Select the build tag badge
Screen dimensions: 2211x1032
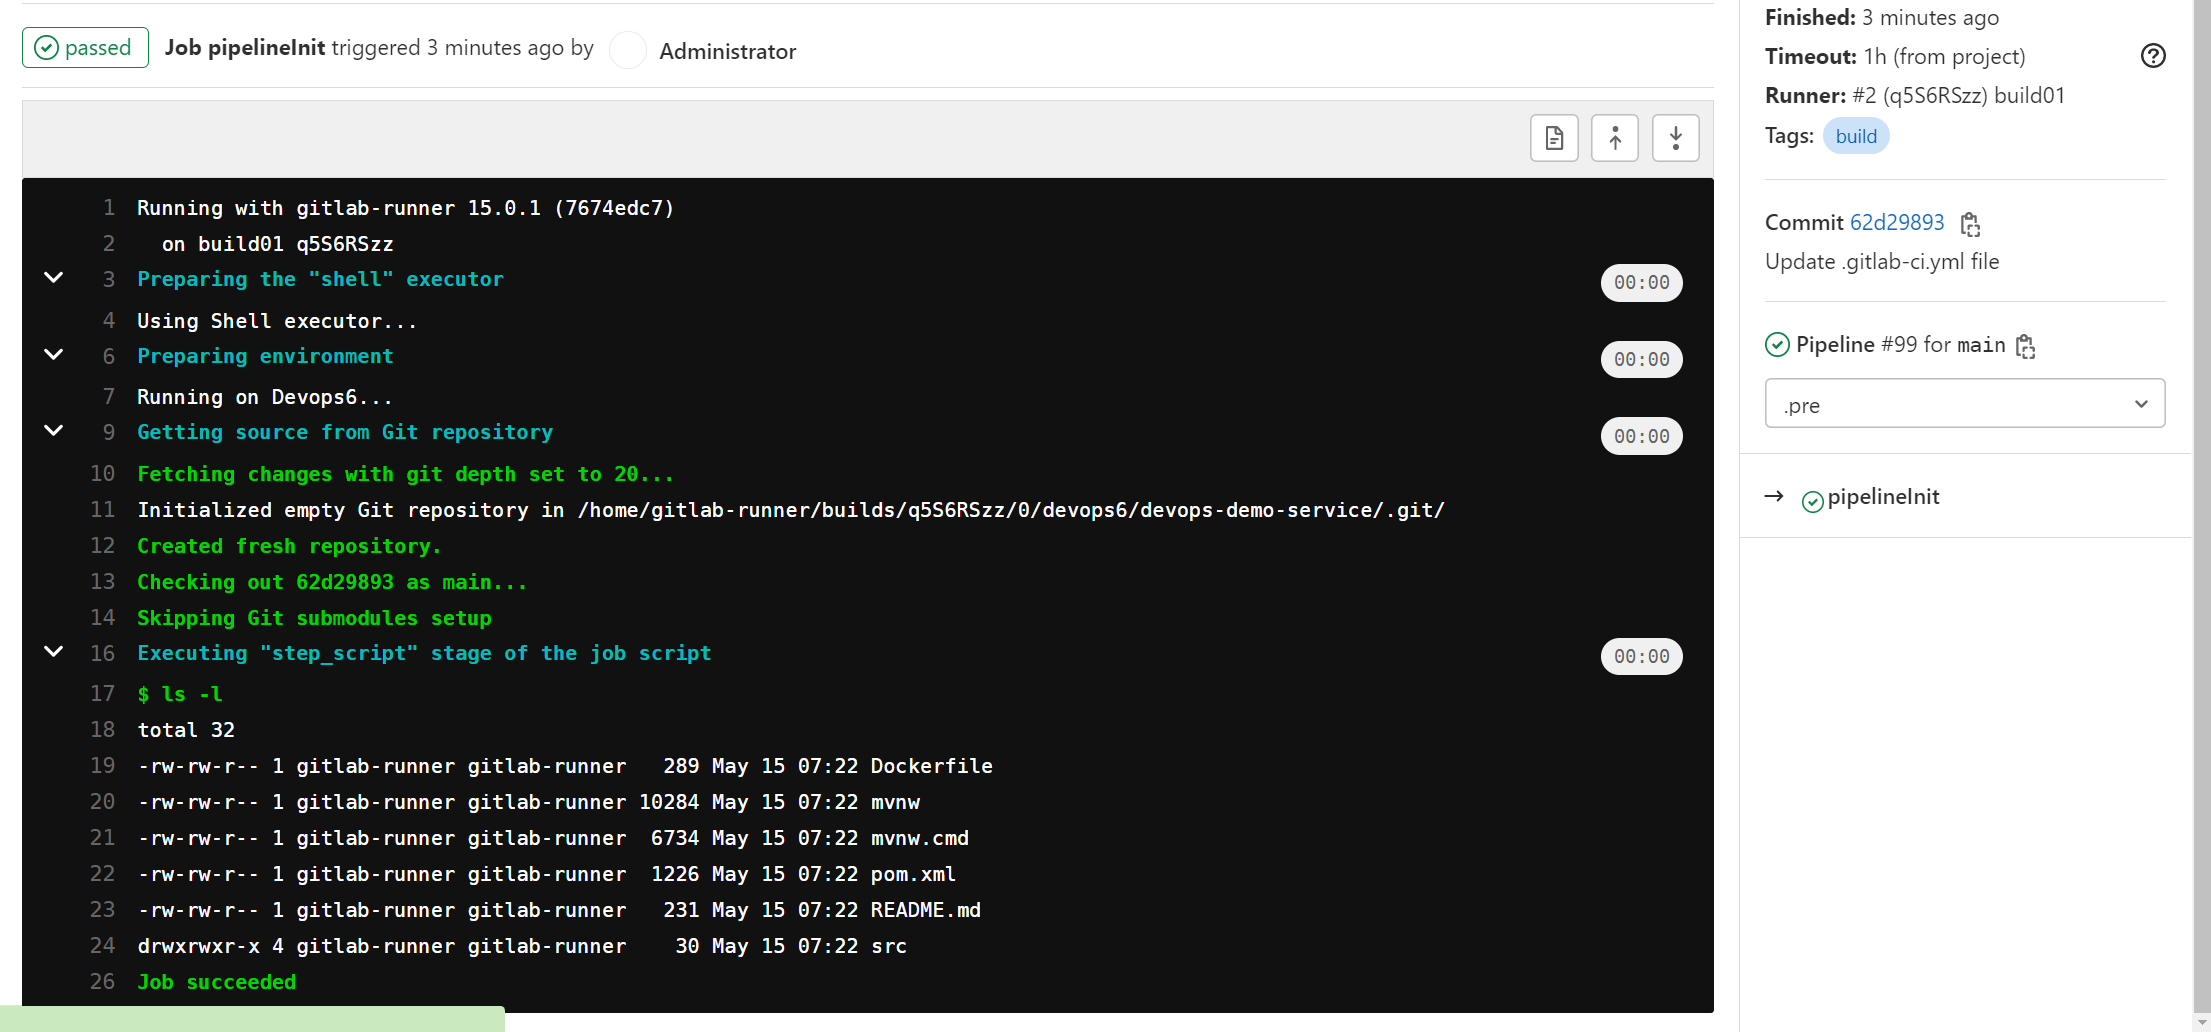[1856, 136]
